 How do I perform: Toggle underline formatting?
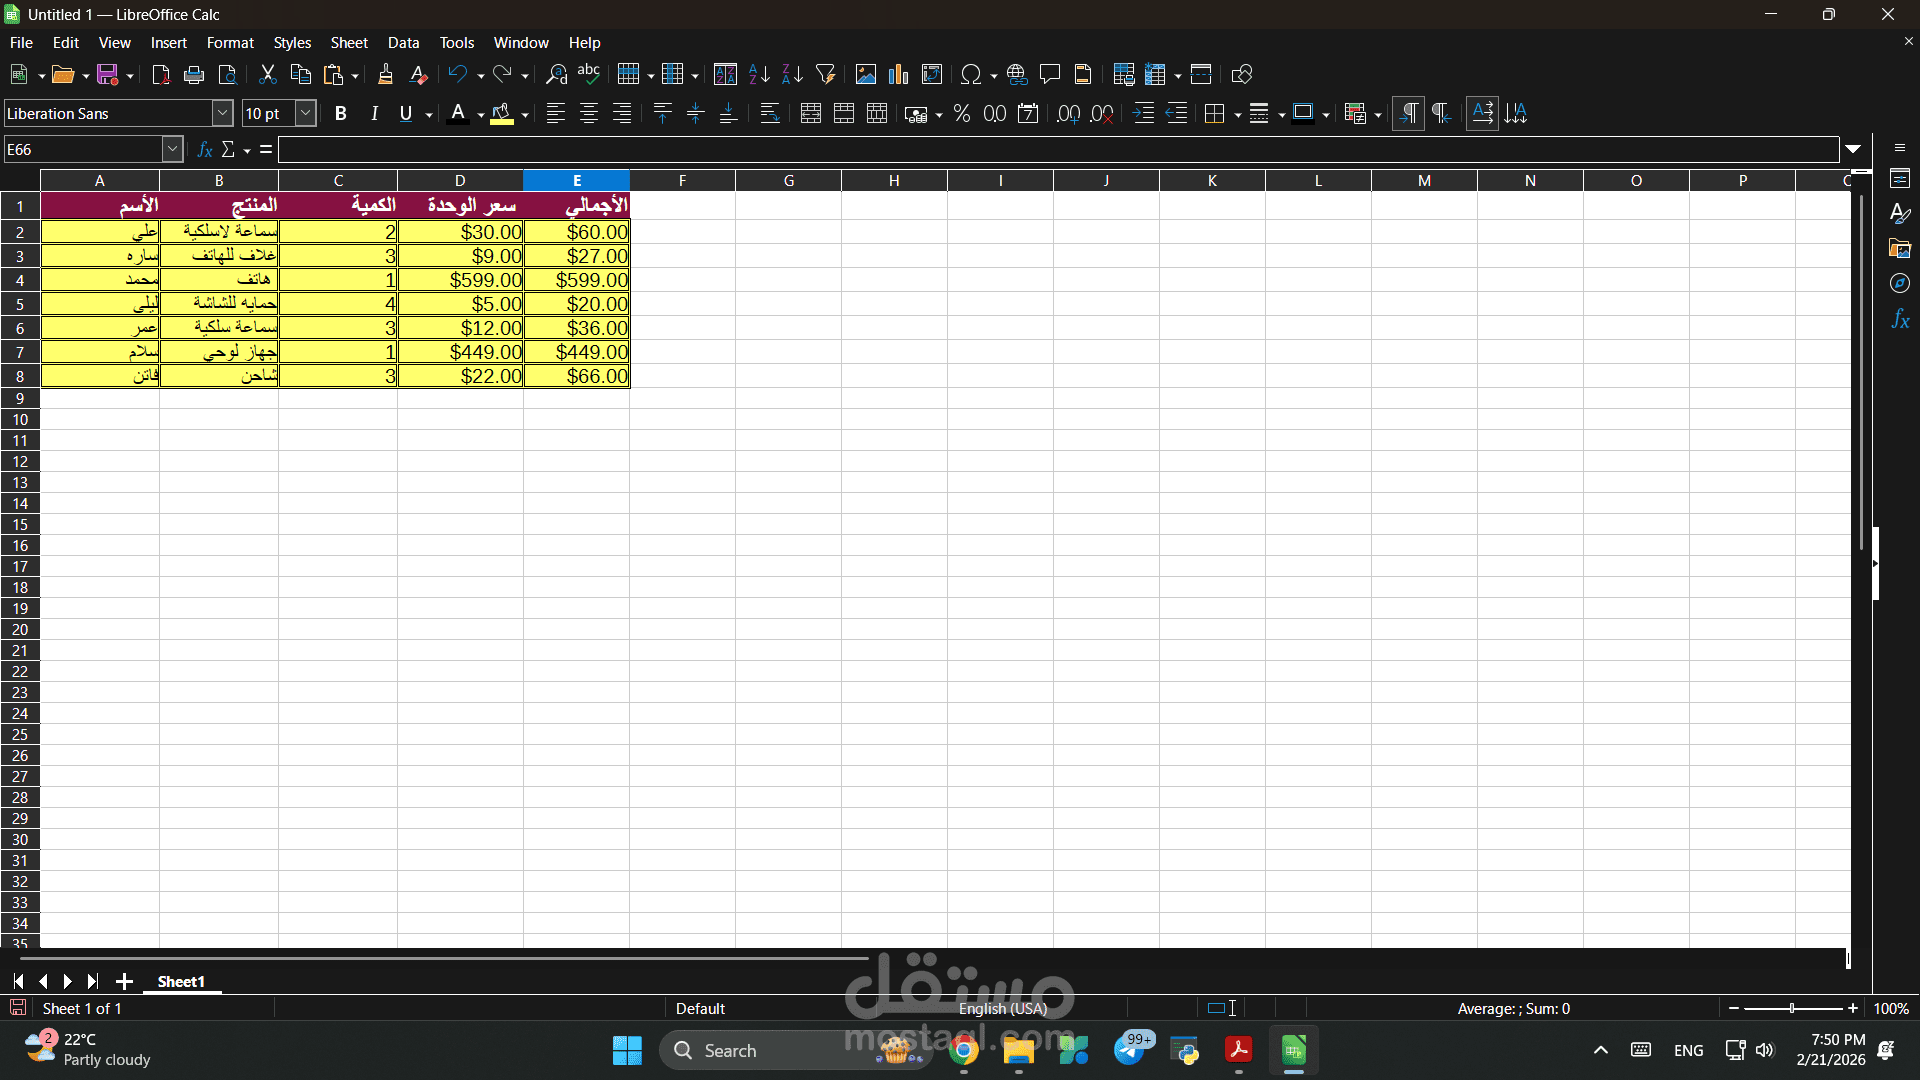[x=406, y=113]
